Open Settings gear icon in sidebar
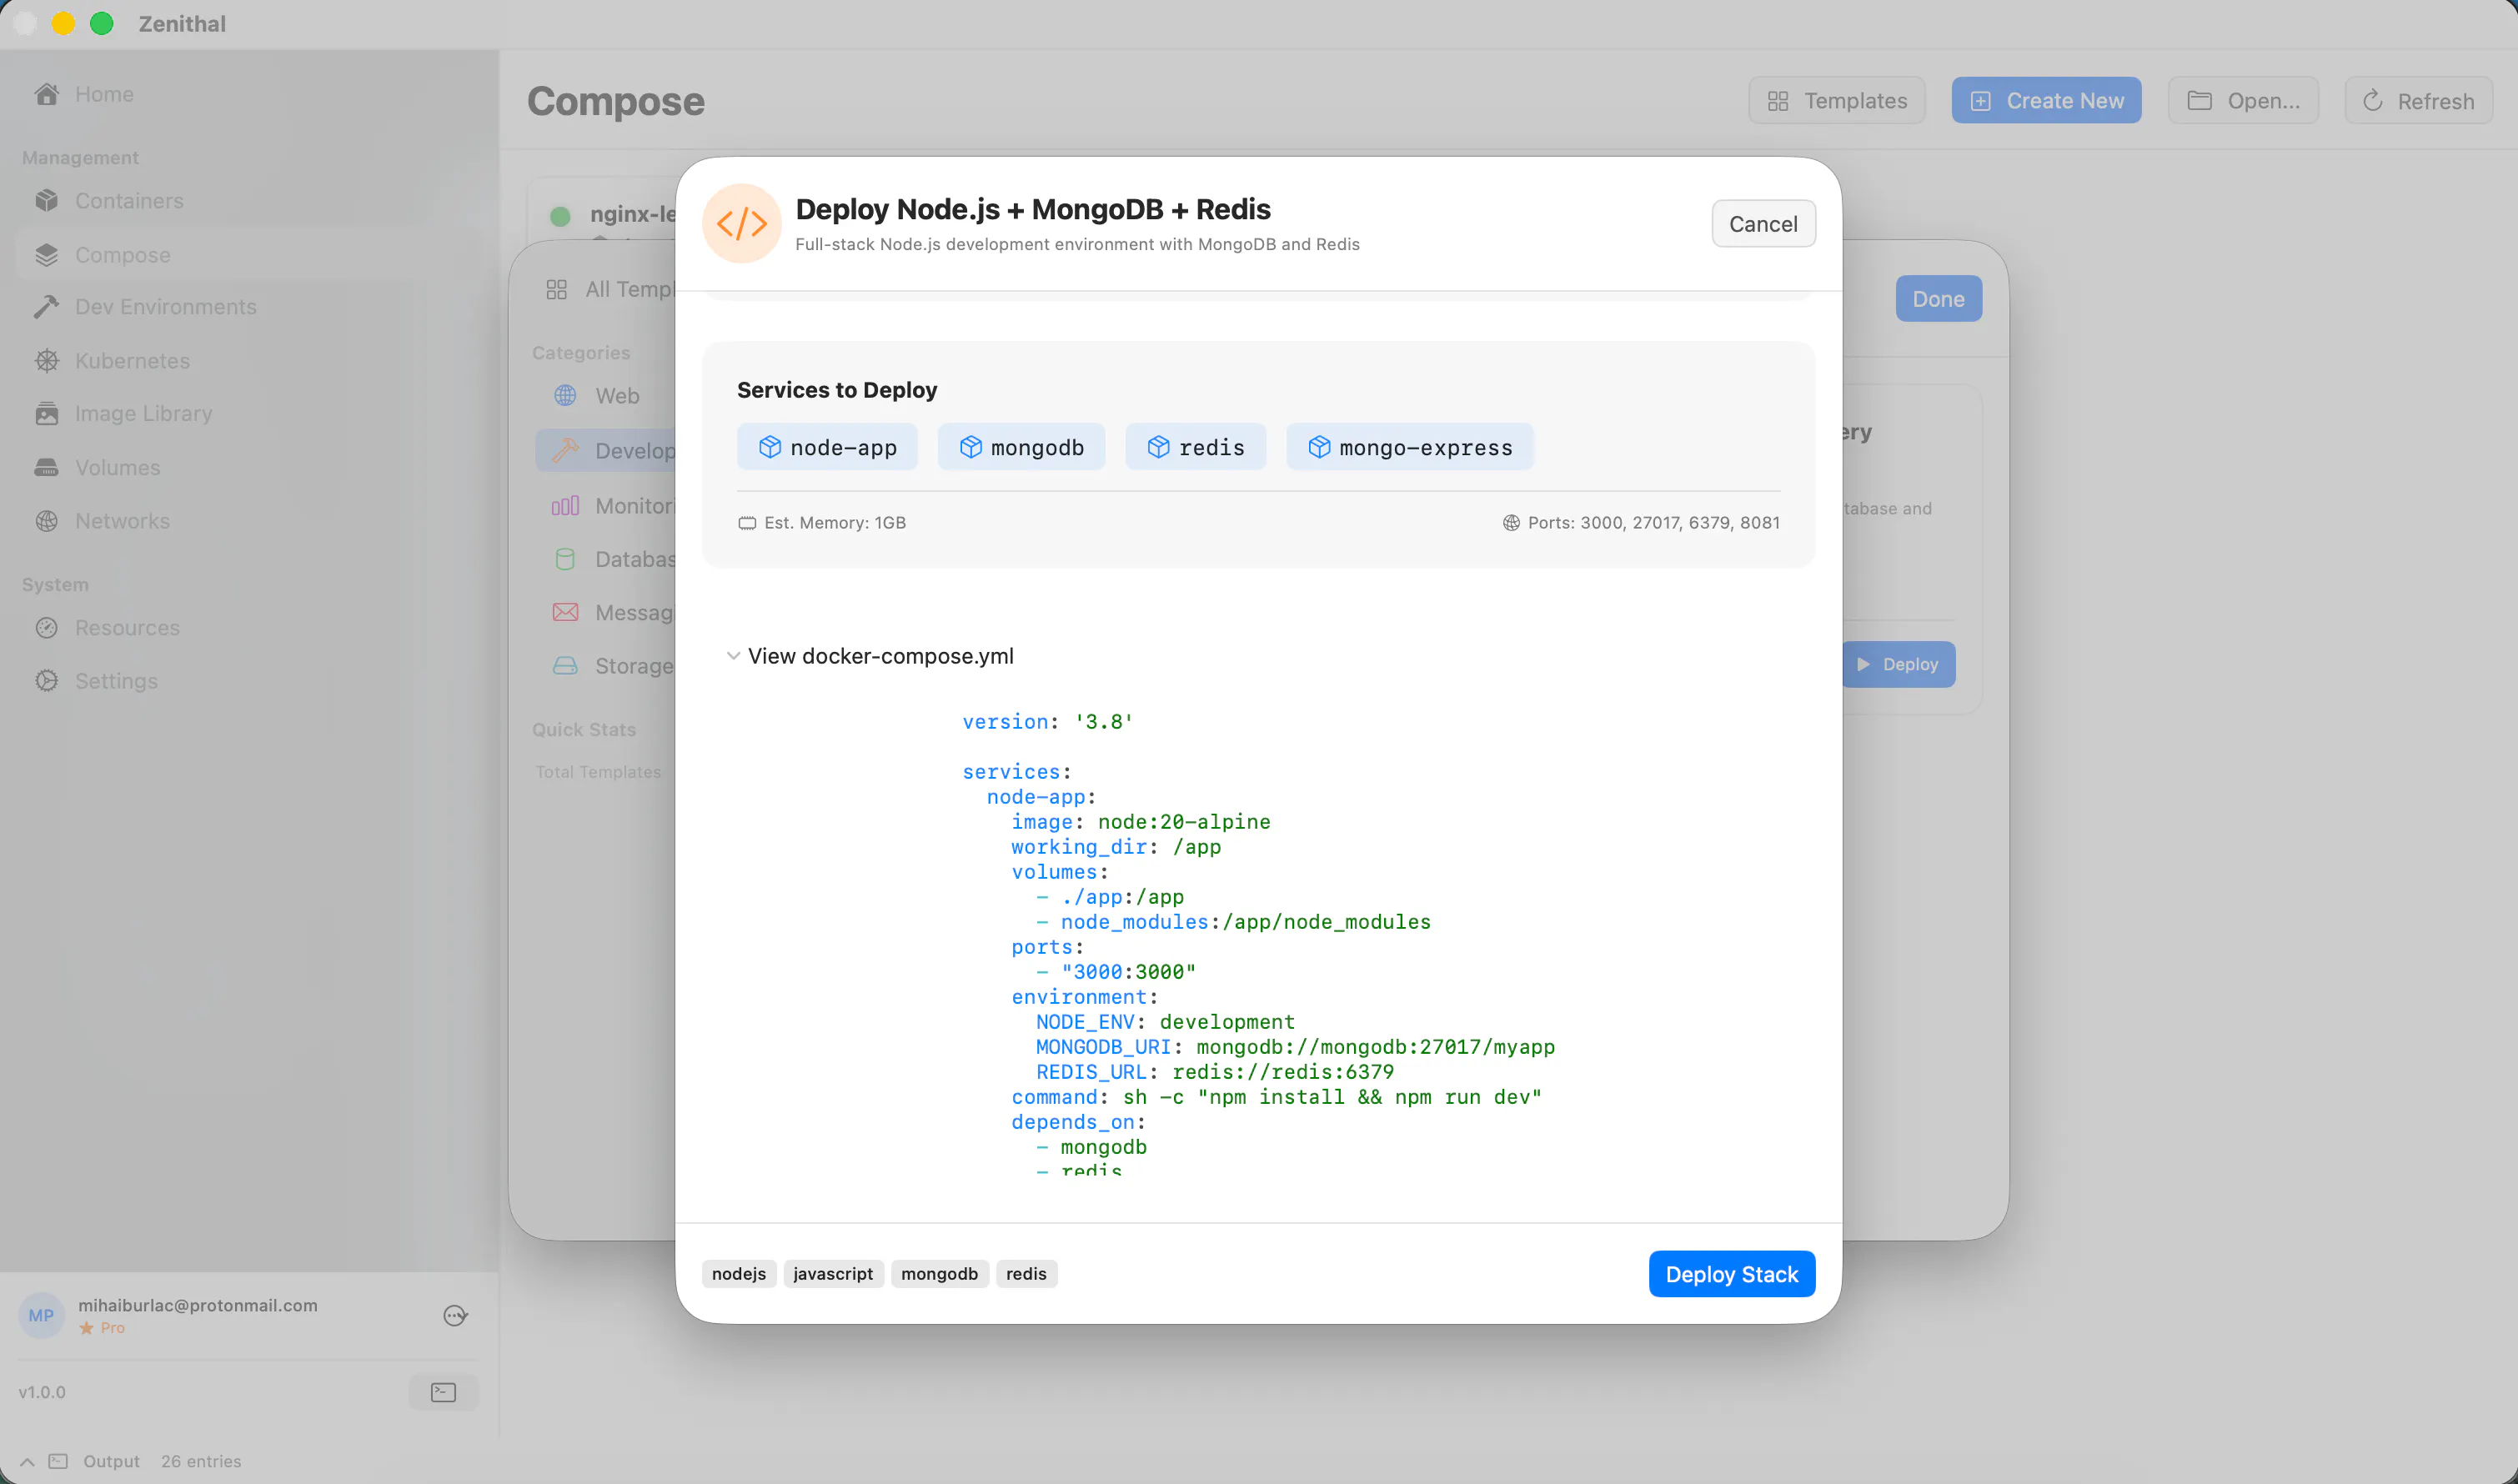The height and width of the screenshot is (1484, 2518). tap(46, 681)
